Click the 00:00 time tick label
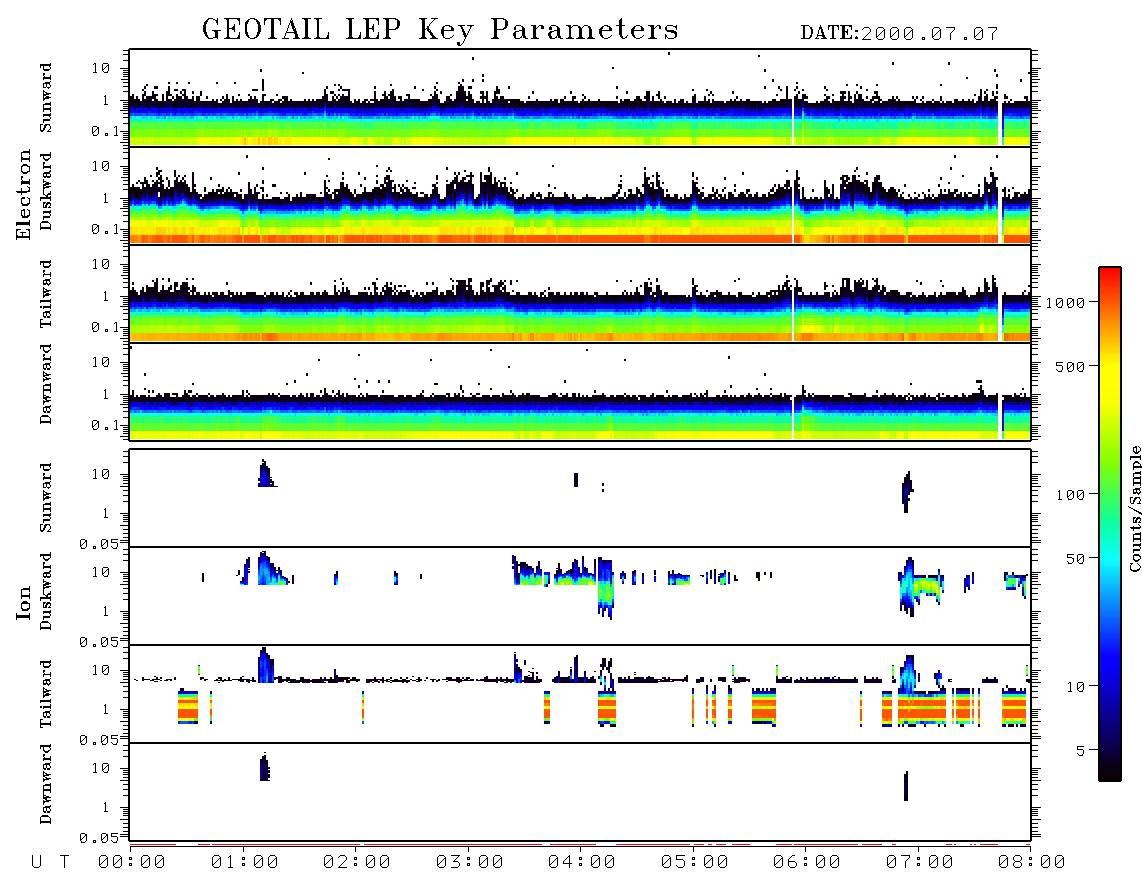 (x=132, y=863)
